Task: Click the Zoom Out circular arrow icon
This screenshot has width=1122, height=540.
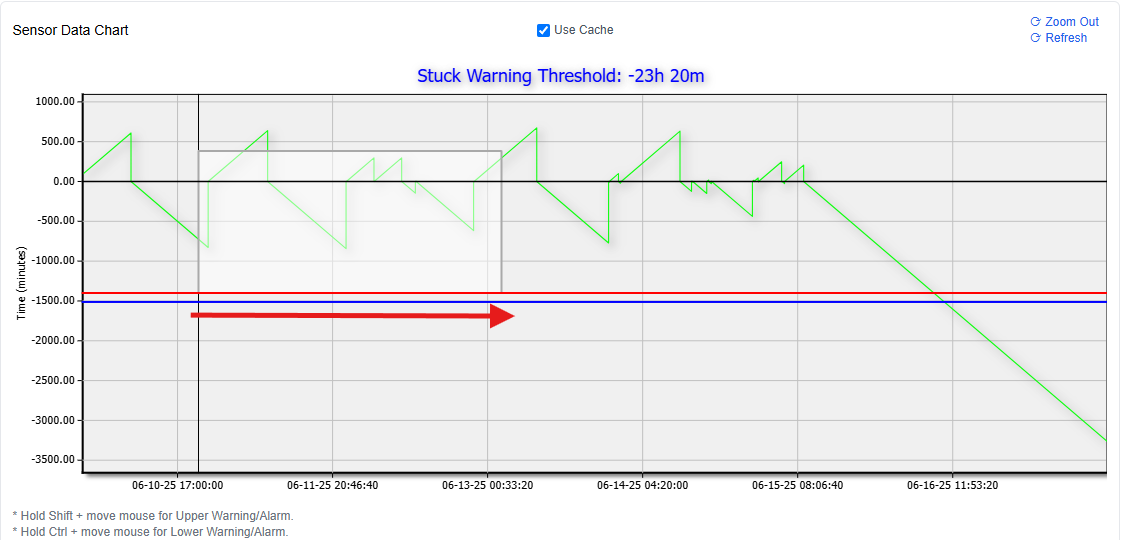Action: click(x=1035, y=22)
